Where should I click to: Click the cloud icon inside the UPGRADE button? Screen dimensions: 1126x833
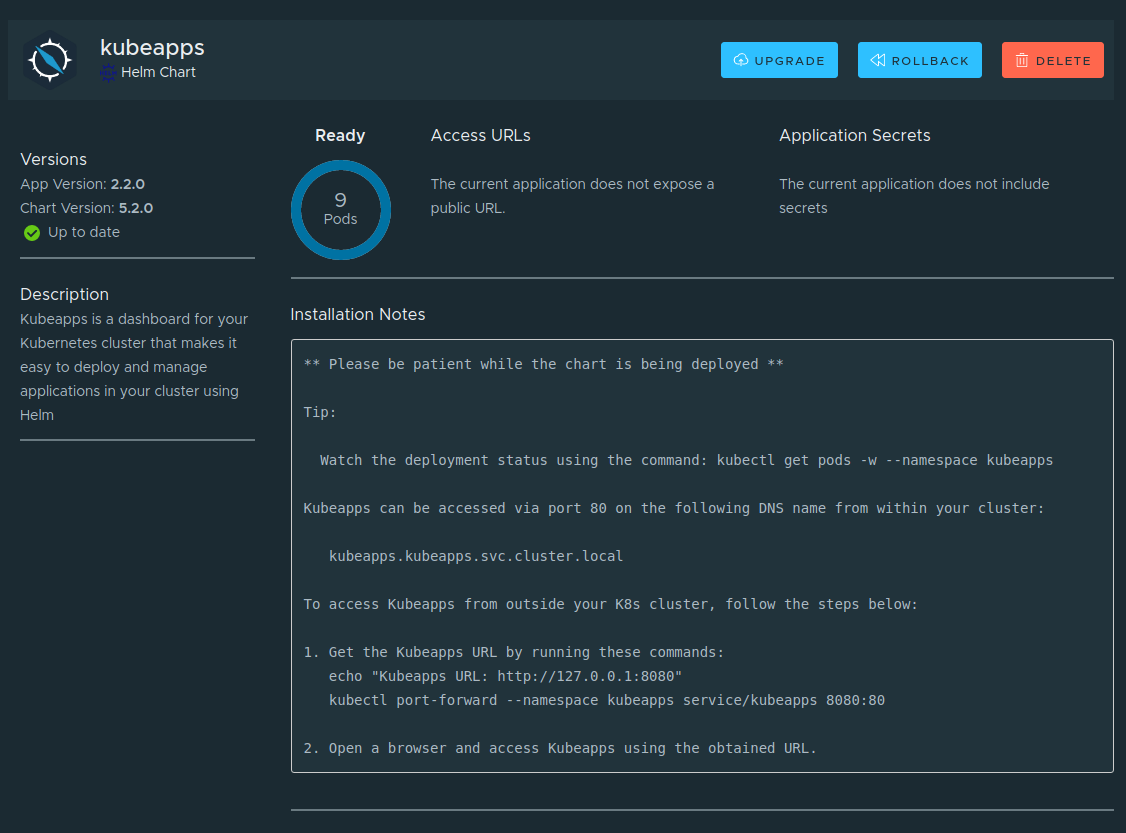(x=740, y=60)
